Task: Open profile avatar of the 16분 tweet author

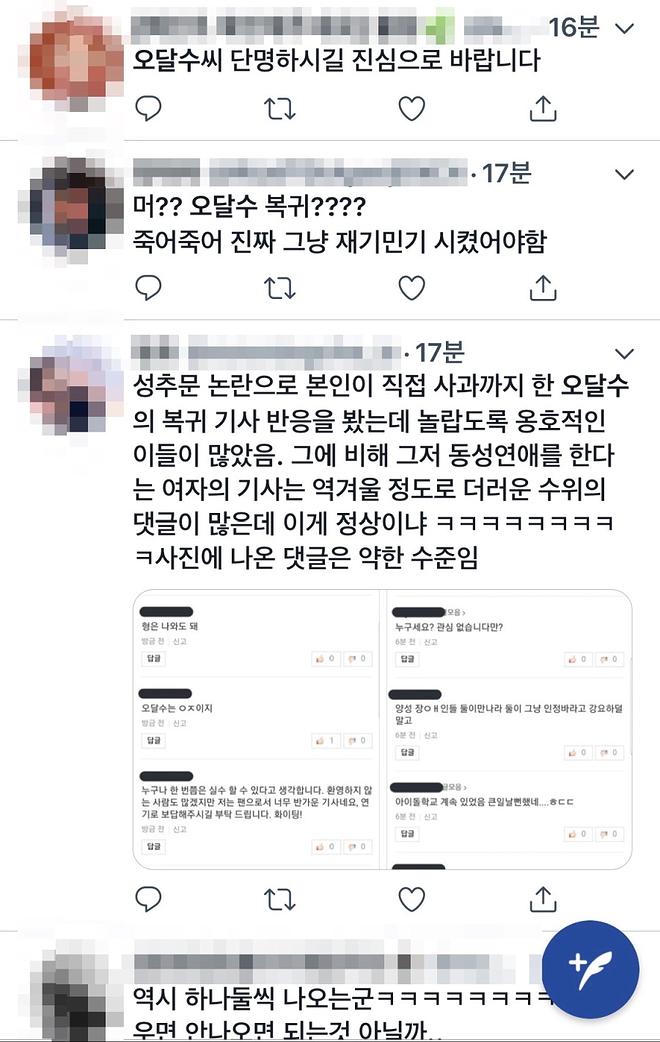Action: click(77, 63)
